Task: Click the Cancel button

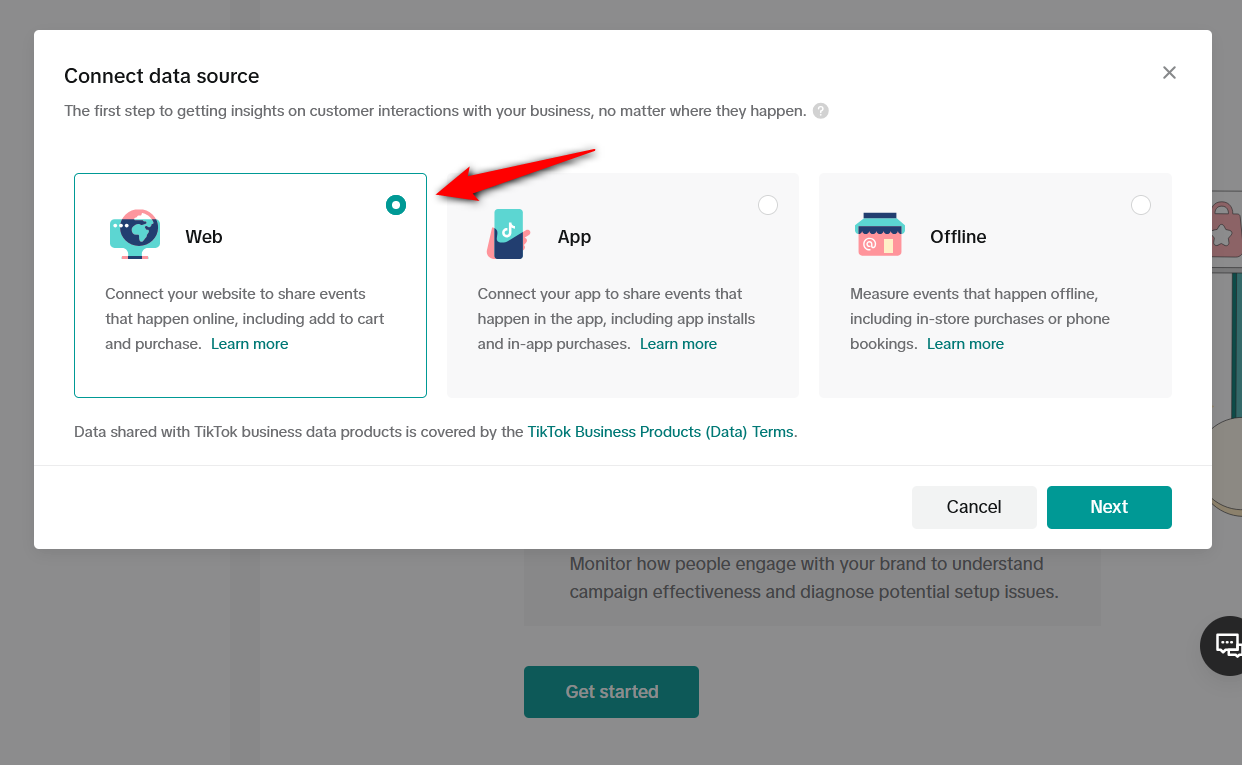Action: point(974,507)
